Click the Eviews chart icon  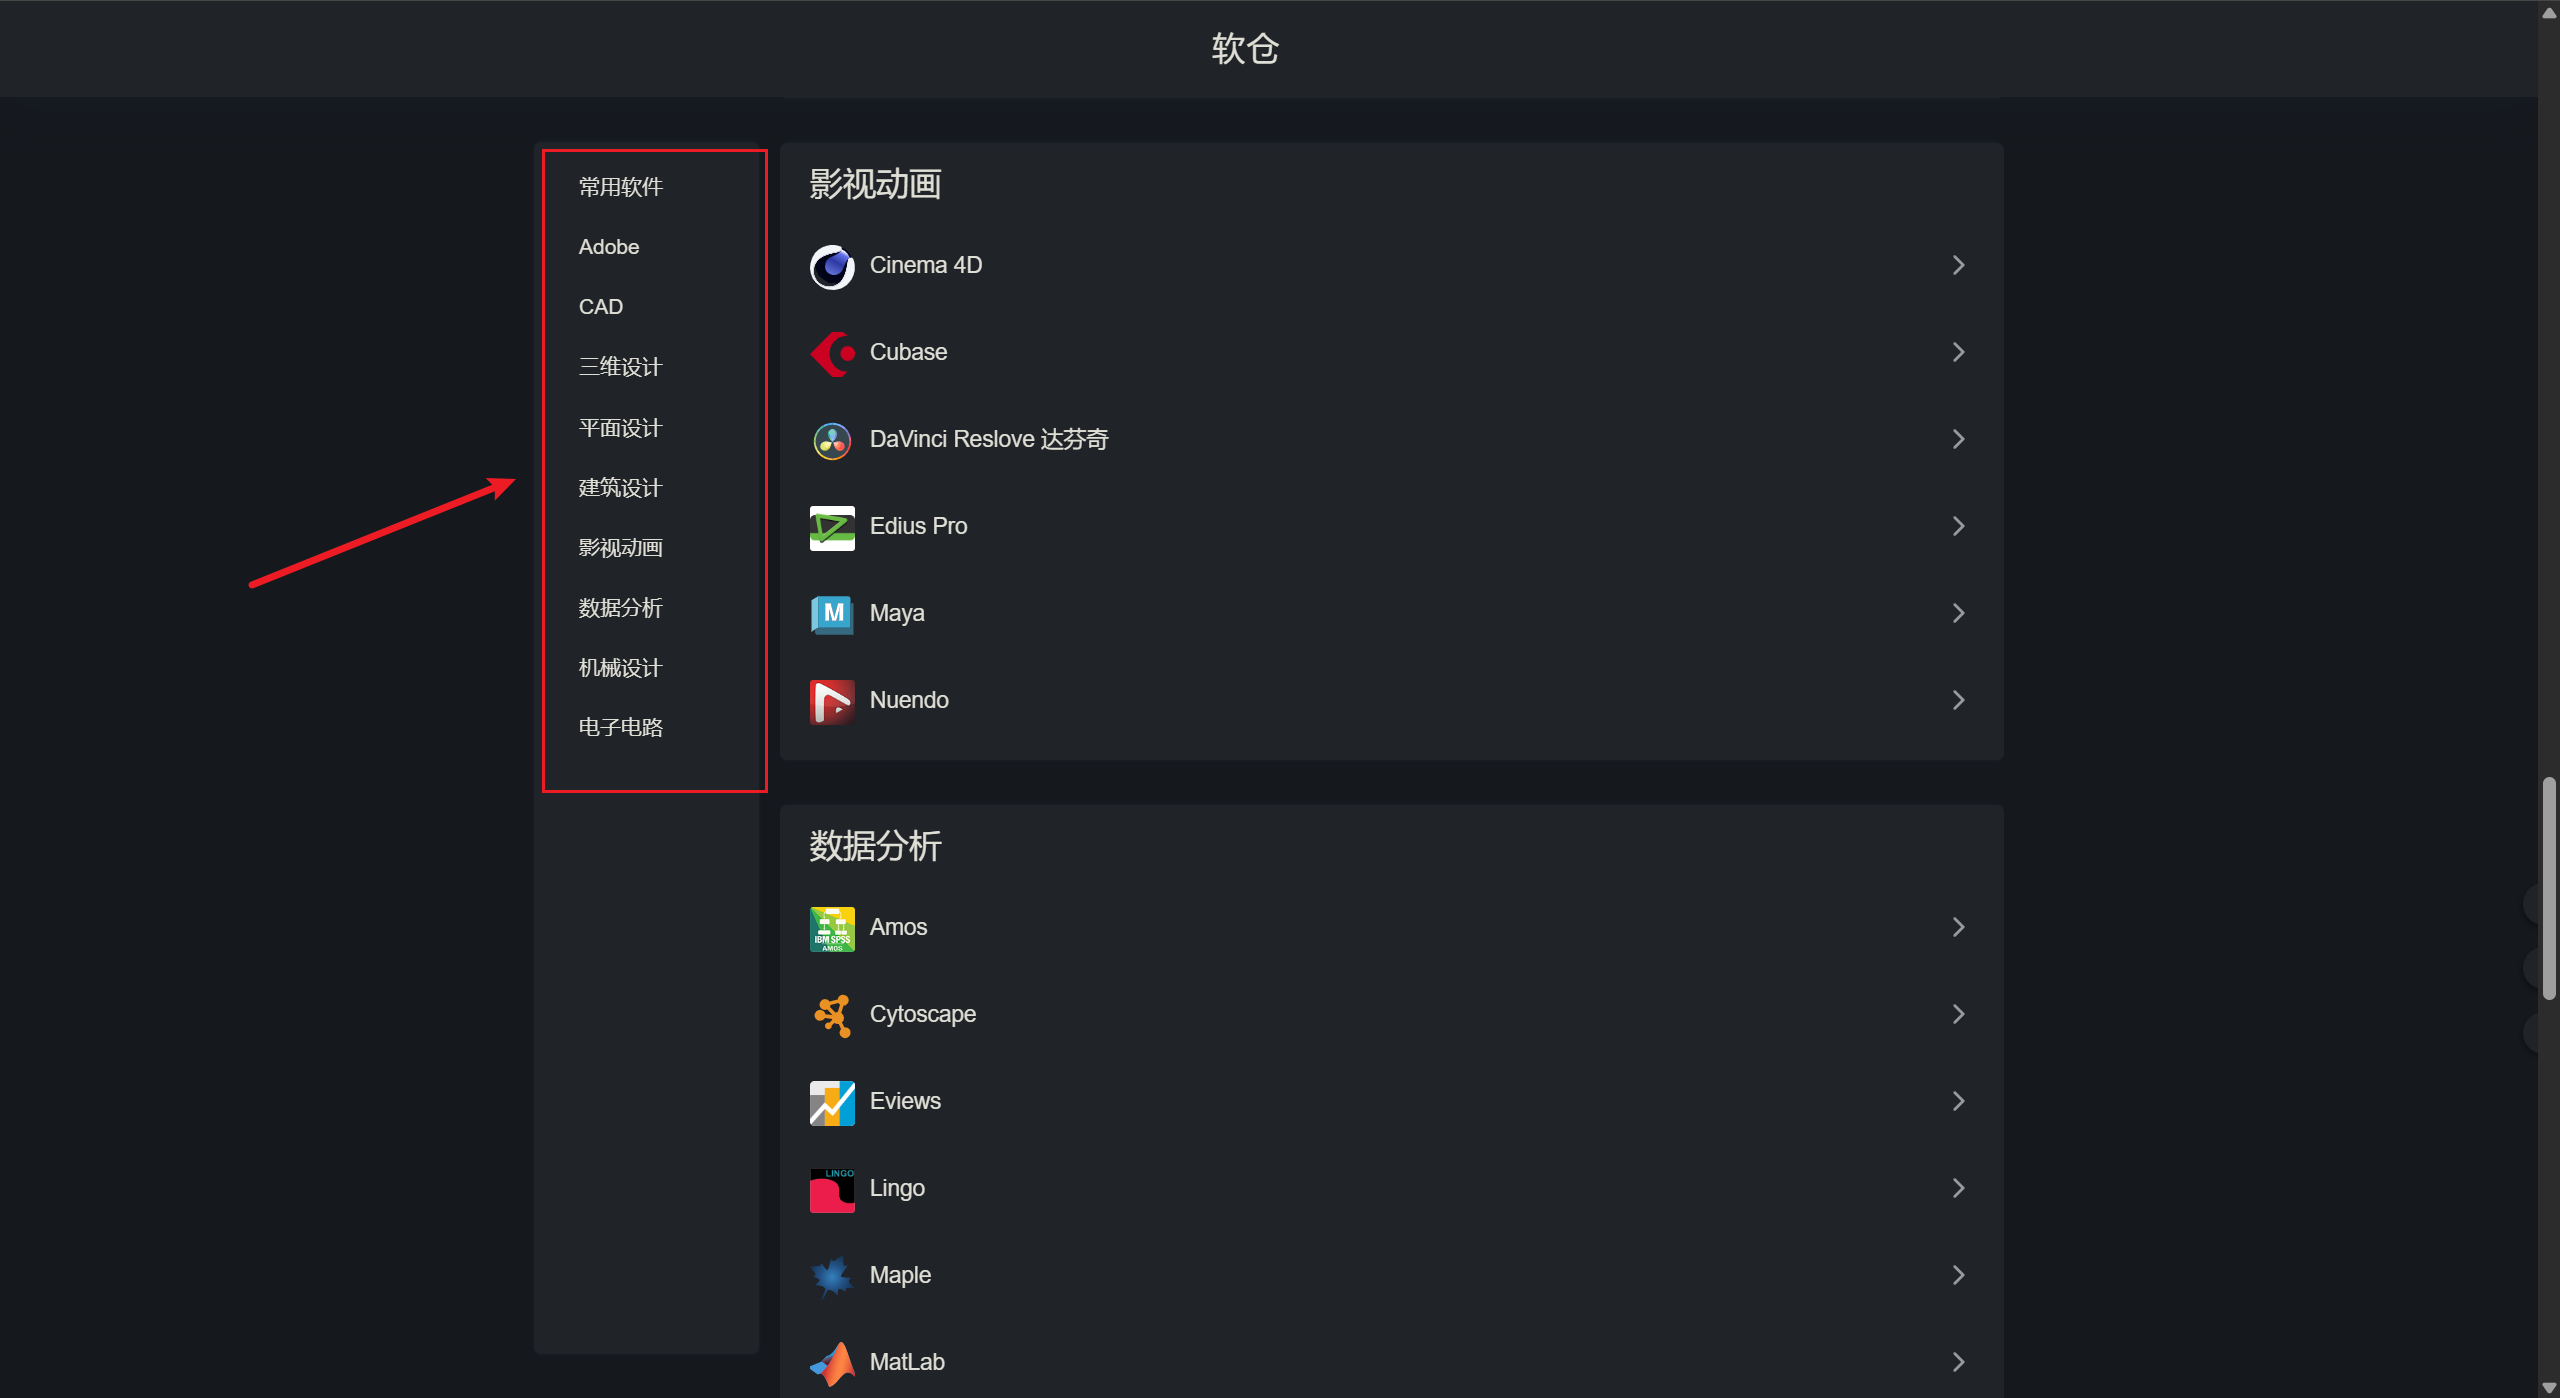pos(832,1102)
